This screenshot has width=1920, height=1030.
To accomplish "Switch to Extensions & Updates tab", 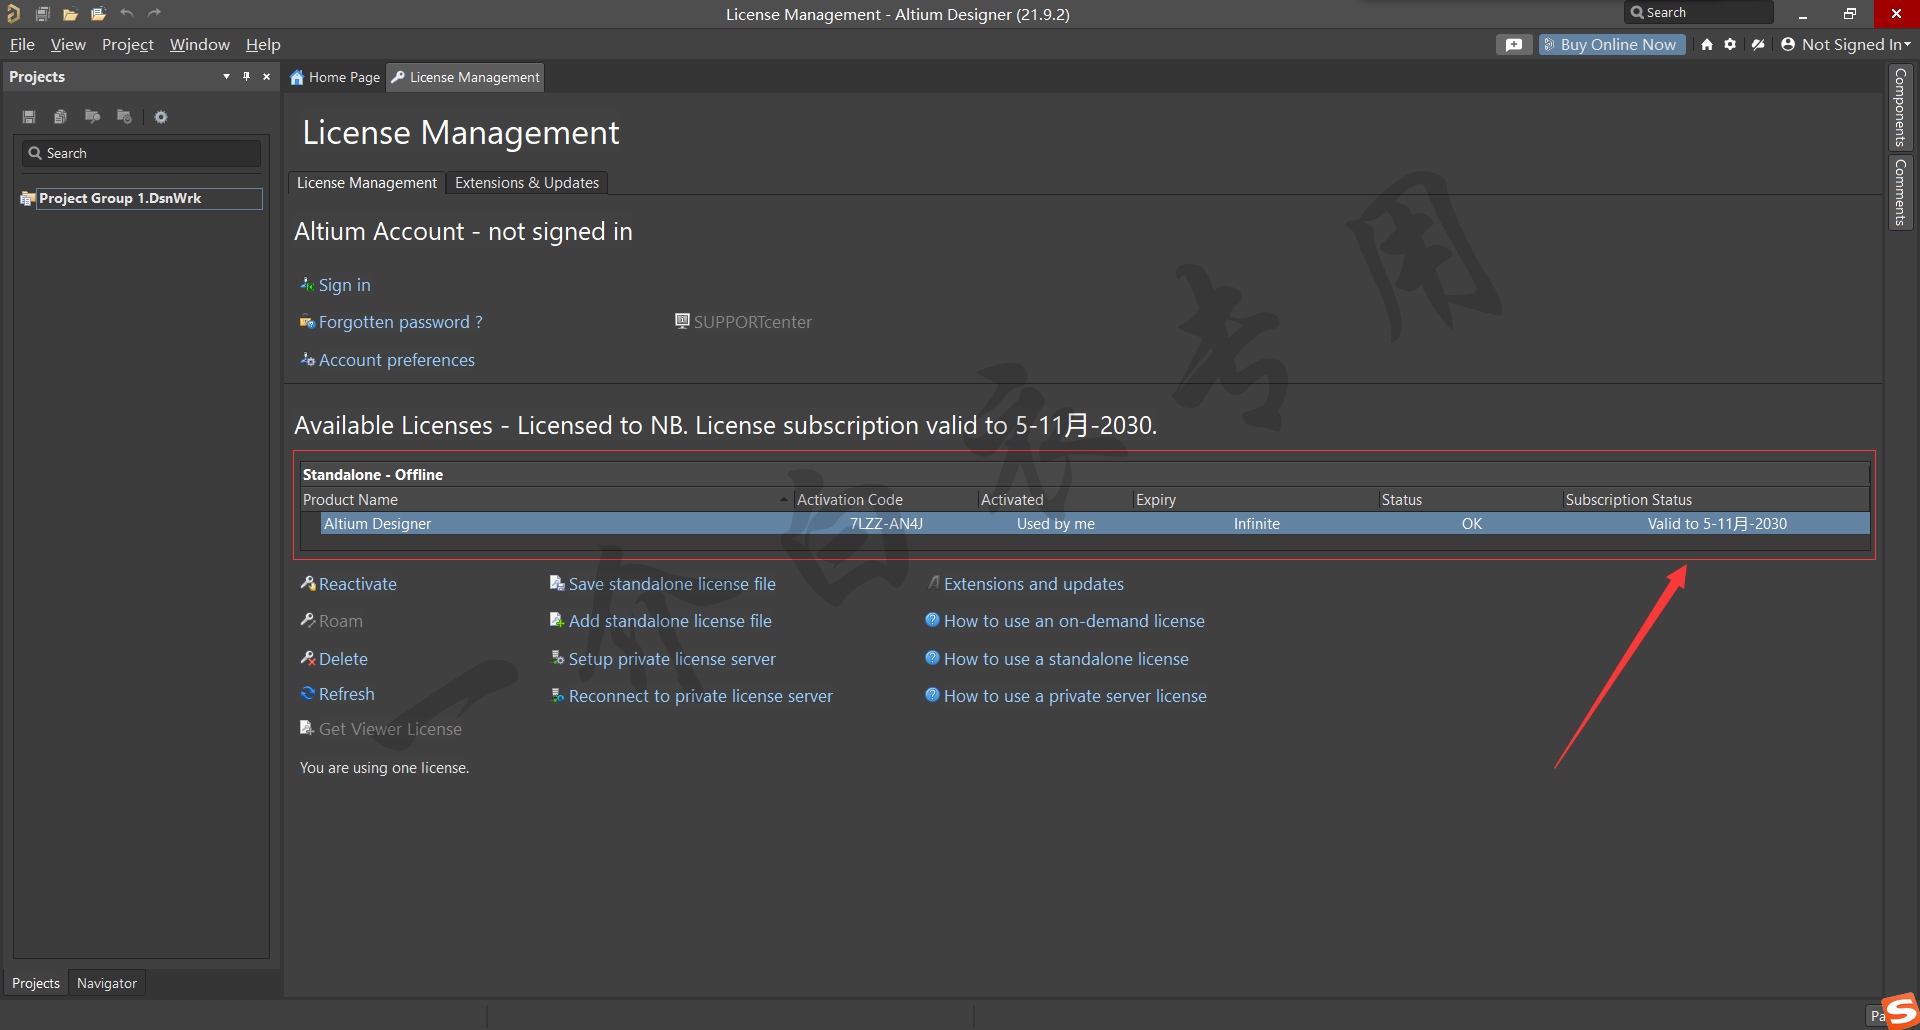I will click(527, 183).
